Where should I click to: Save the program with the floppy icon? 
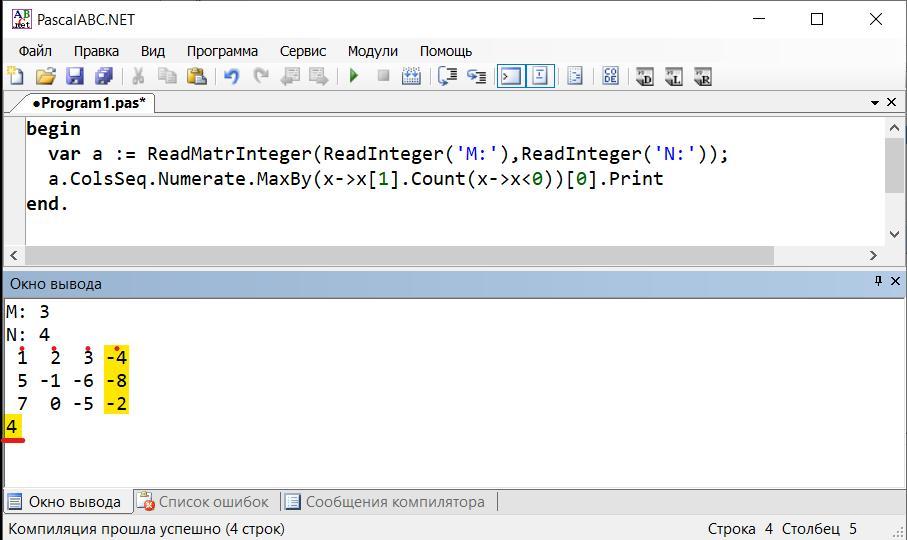[74, 76]
